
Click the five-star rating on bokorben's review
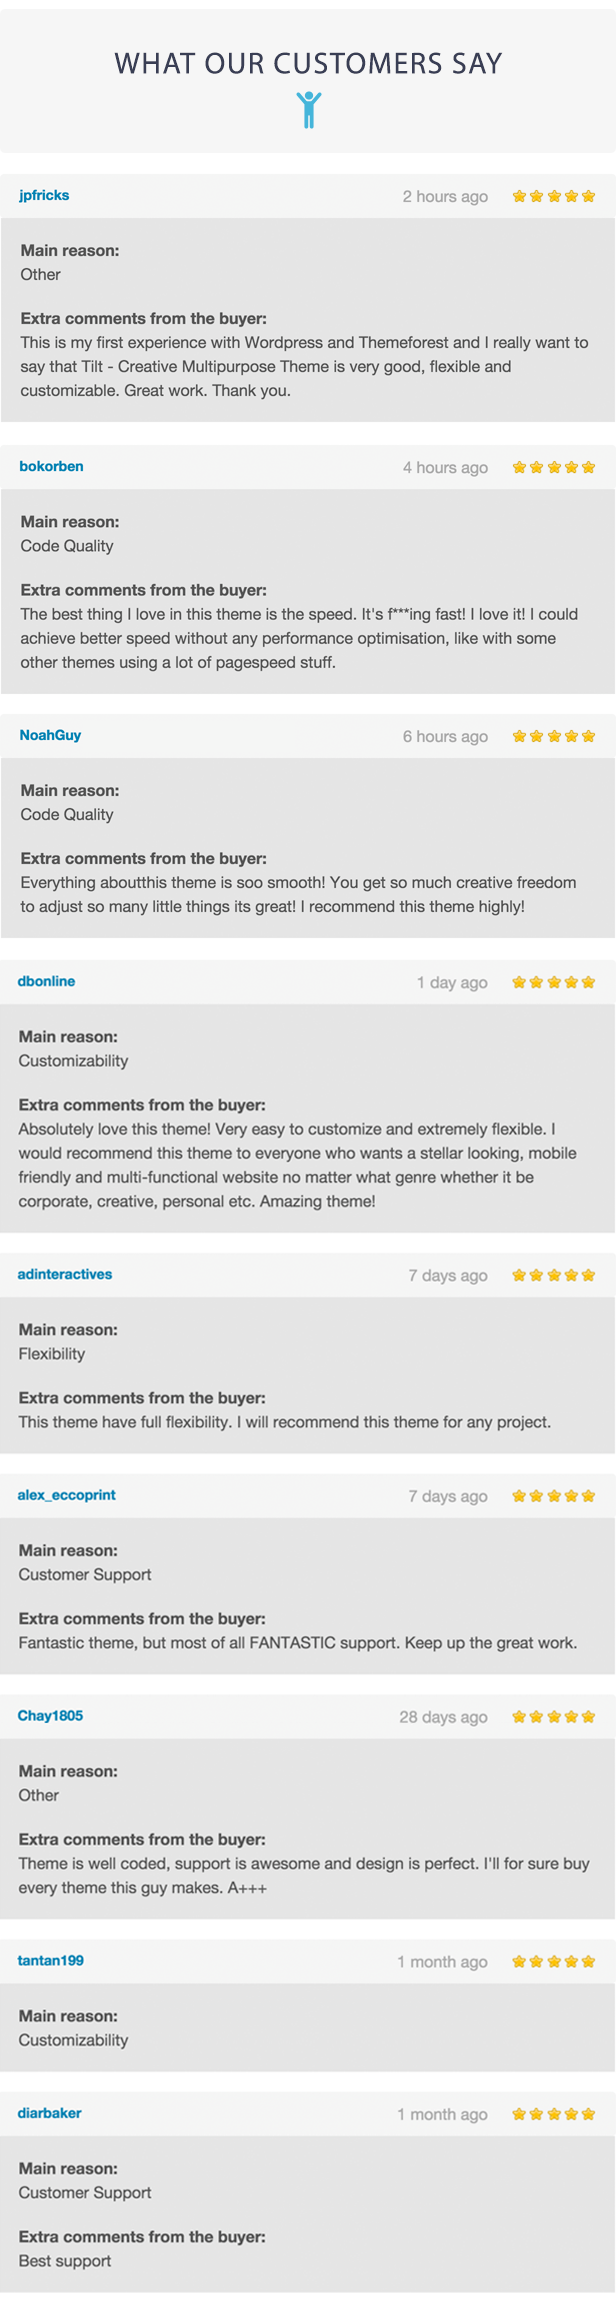[x=553, y=467]
